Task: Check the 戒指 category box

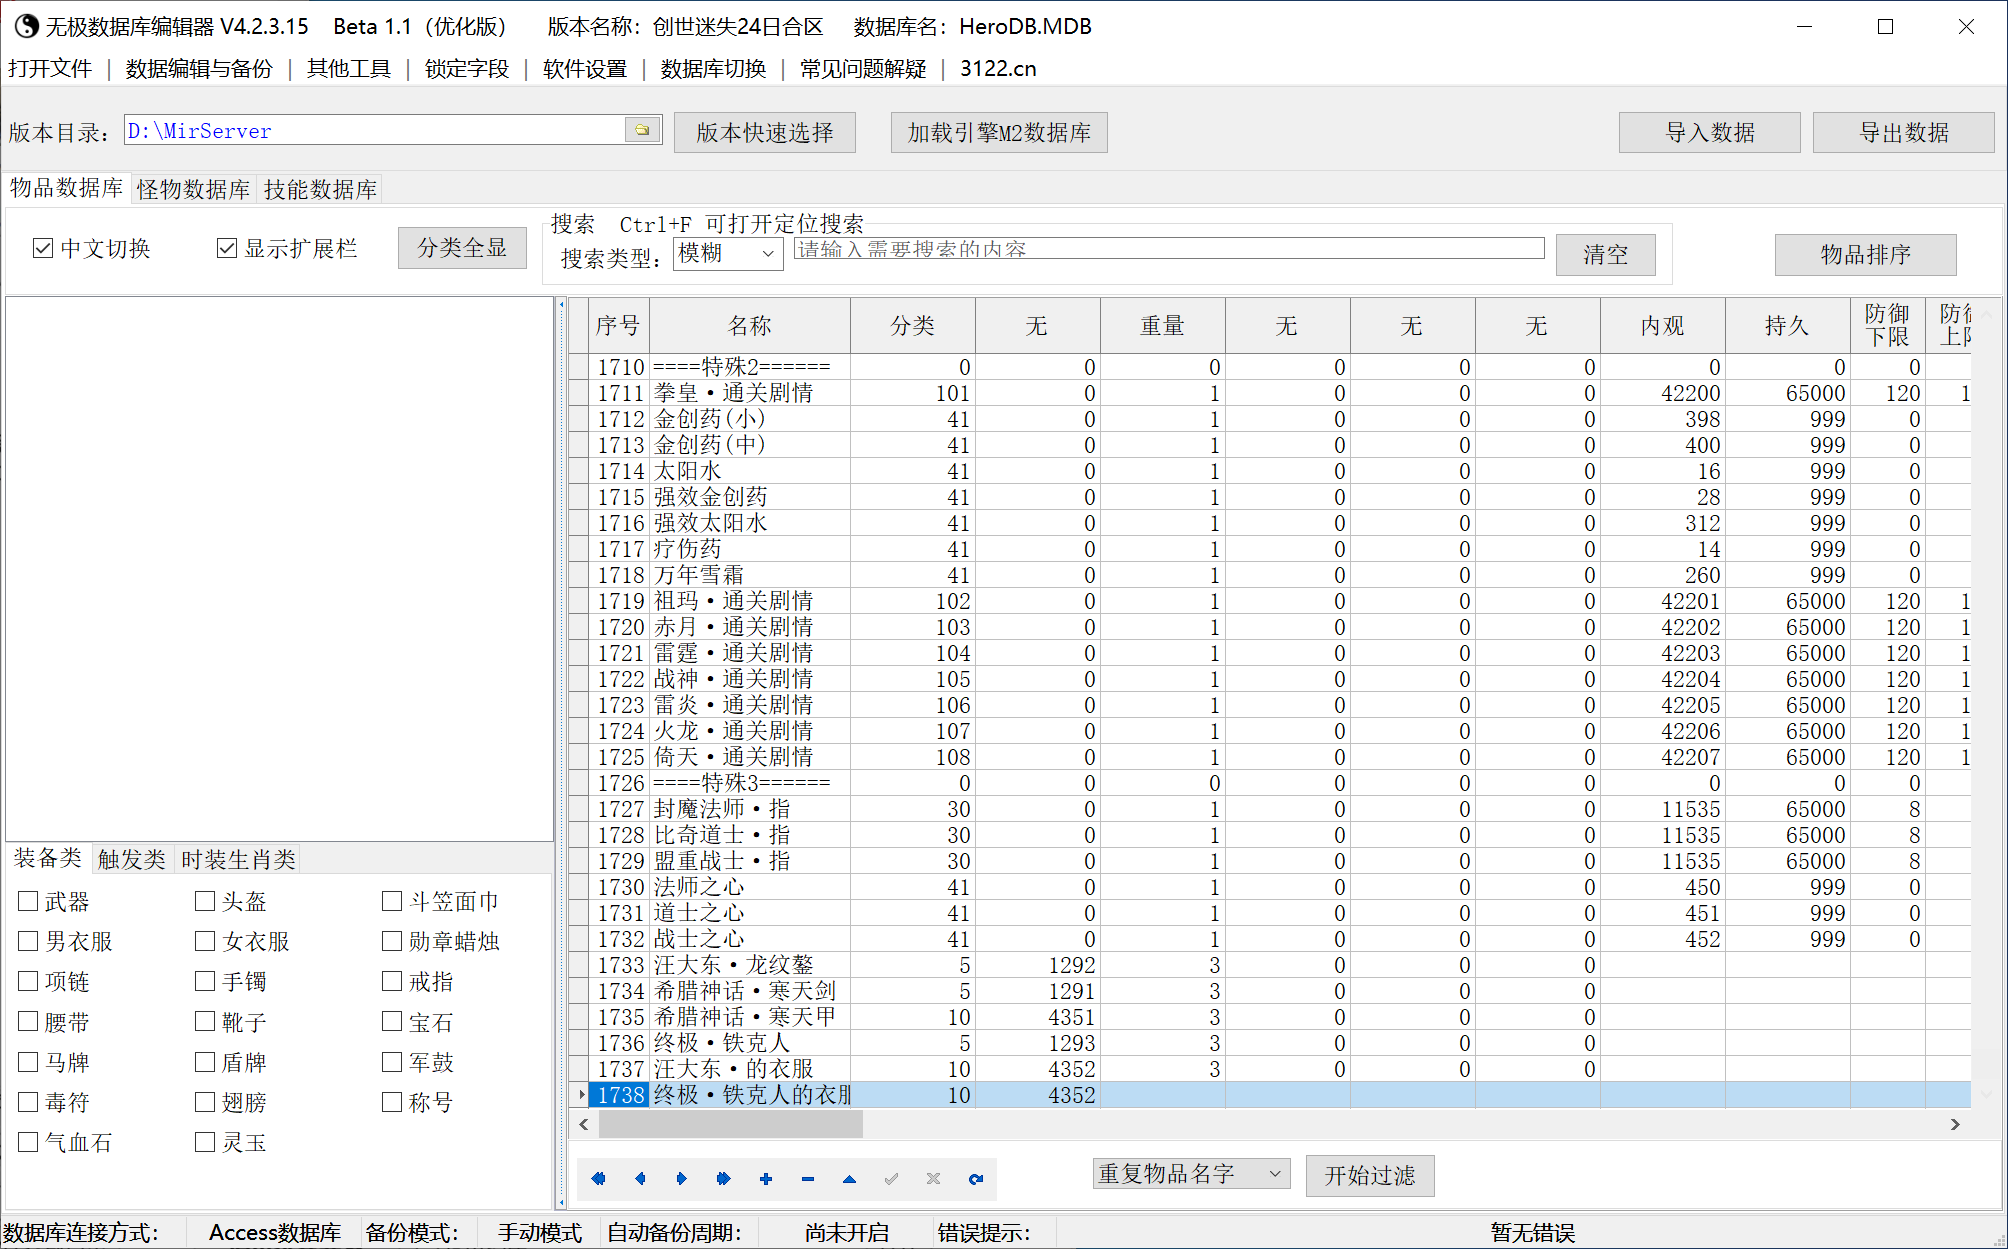Action: click(x=392, y=981)
